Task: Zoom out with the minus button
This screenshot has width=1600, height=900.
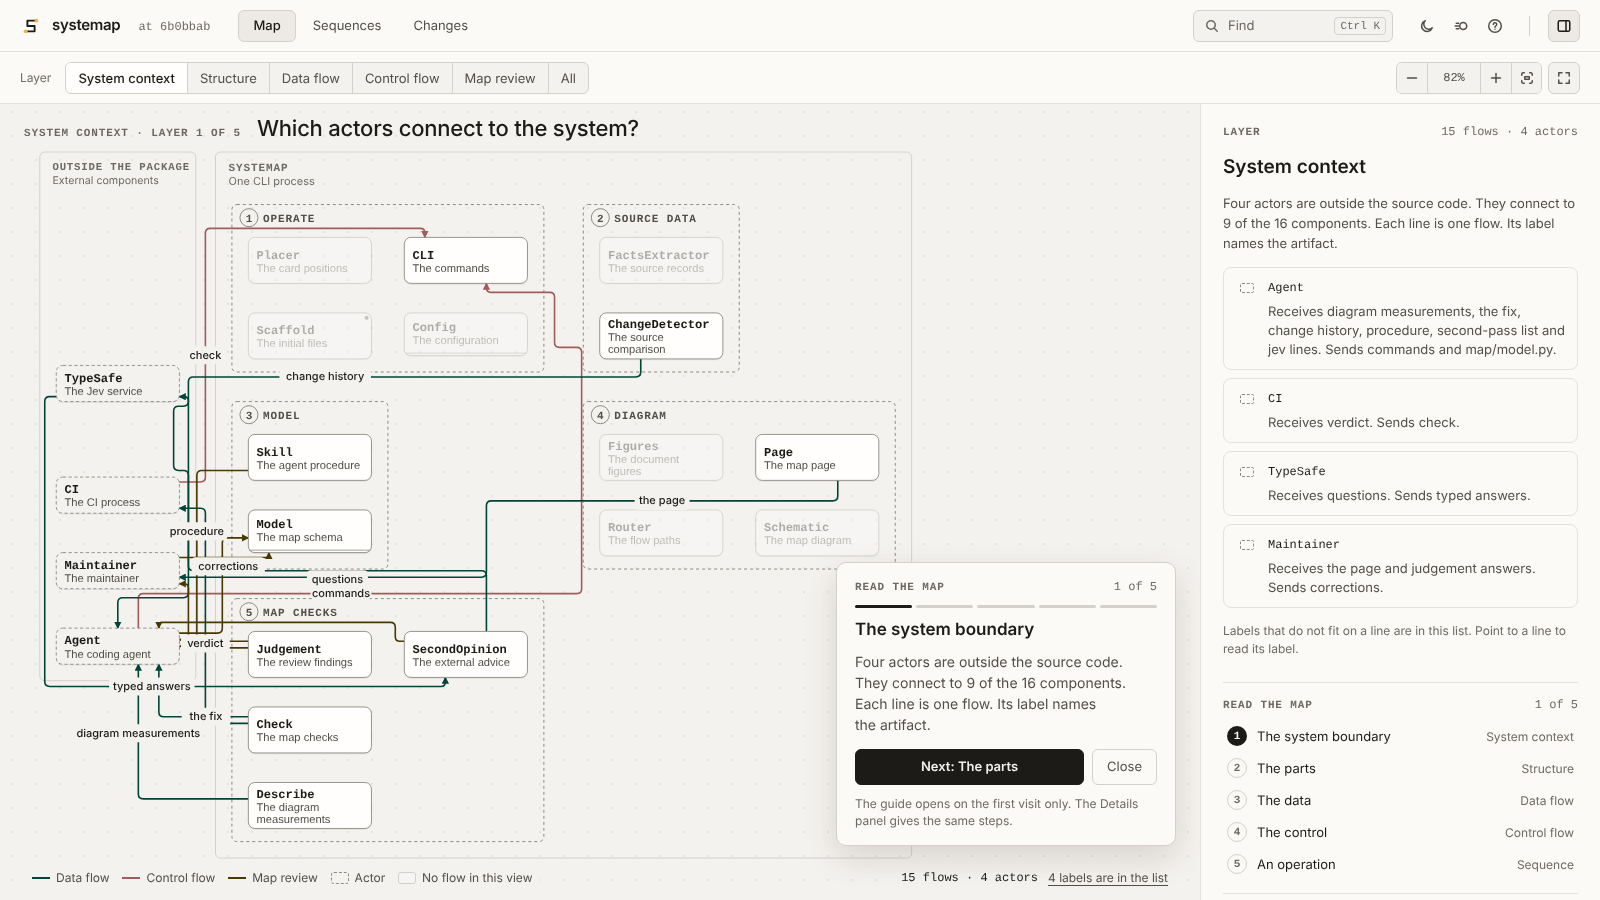Action: (x=1412, y=78)
